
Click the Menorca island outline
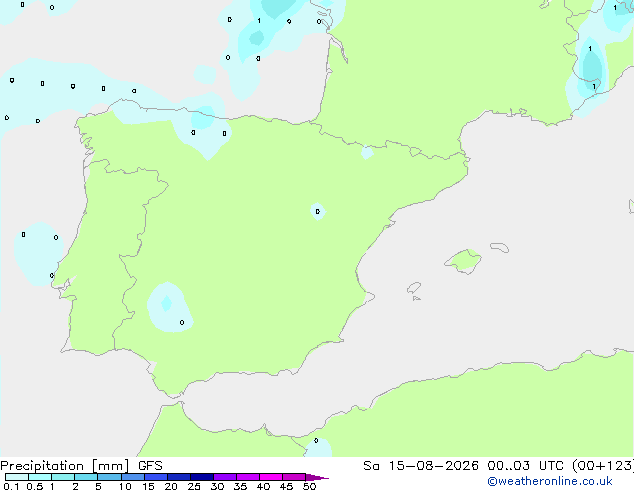499,247
